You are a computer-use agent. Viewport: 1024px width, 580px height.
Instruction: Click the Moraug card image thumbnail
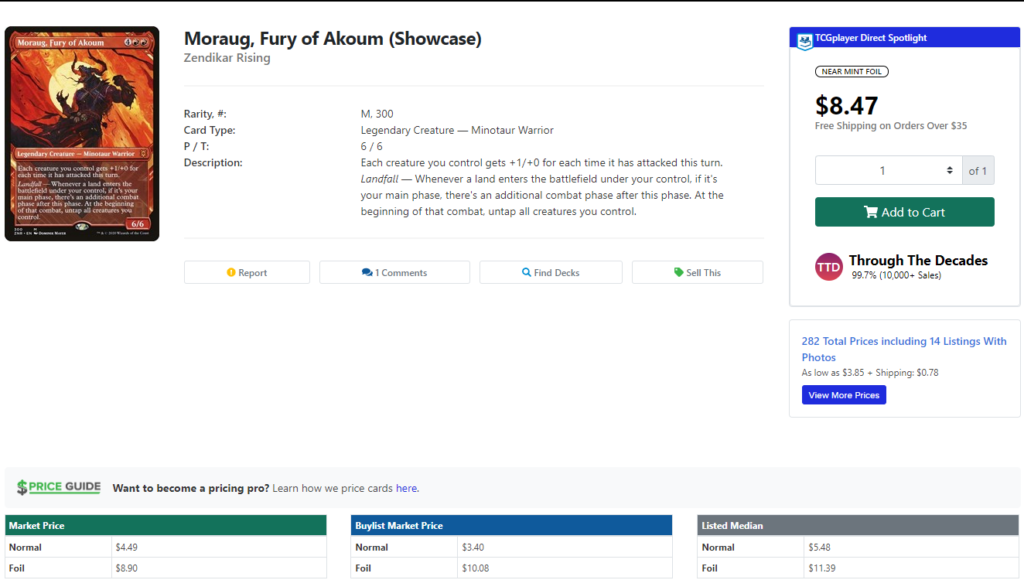82,134
